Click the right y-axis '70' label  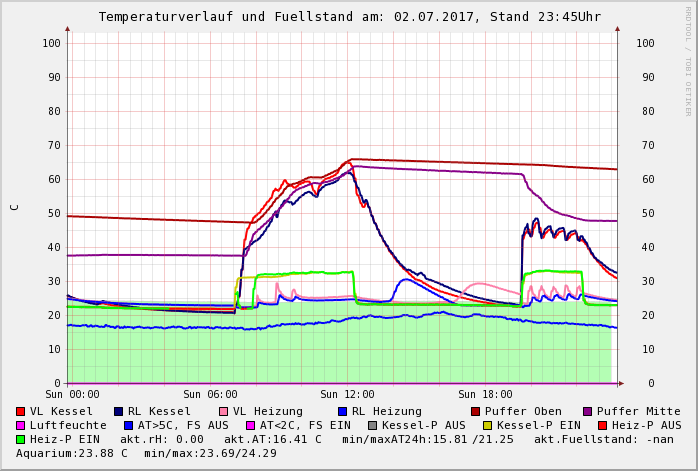pos(648,145)
